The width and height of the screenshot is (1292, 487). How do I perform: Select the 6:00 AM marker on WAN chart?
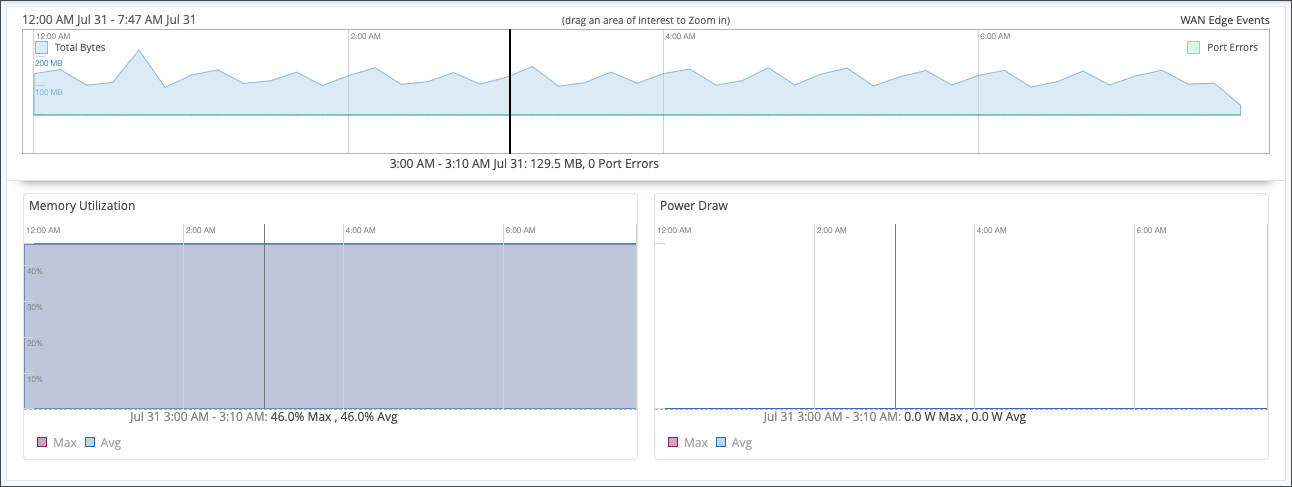[995, 36]
